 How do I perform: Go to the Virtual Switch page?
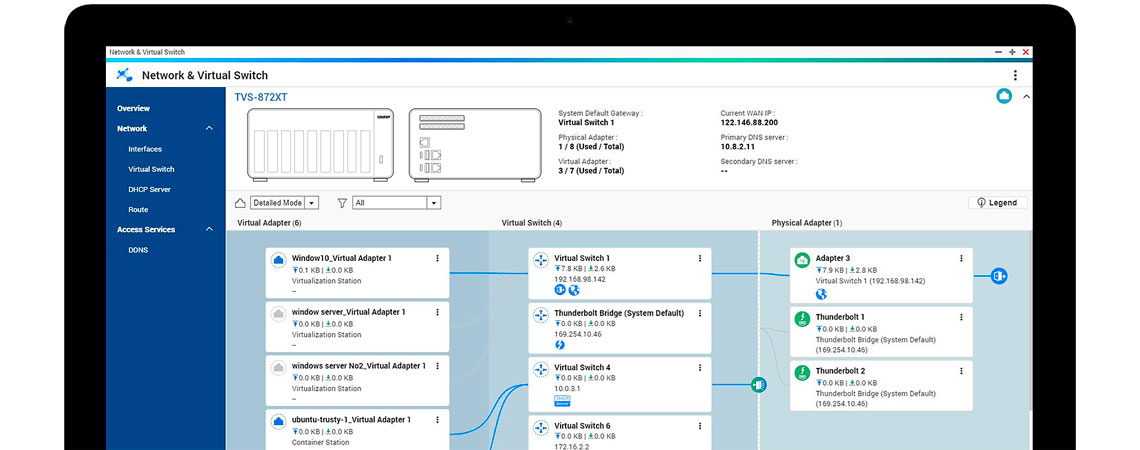(x=151, y=169)
